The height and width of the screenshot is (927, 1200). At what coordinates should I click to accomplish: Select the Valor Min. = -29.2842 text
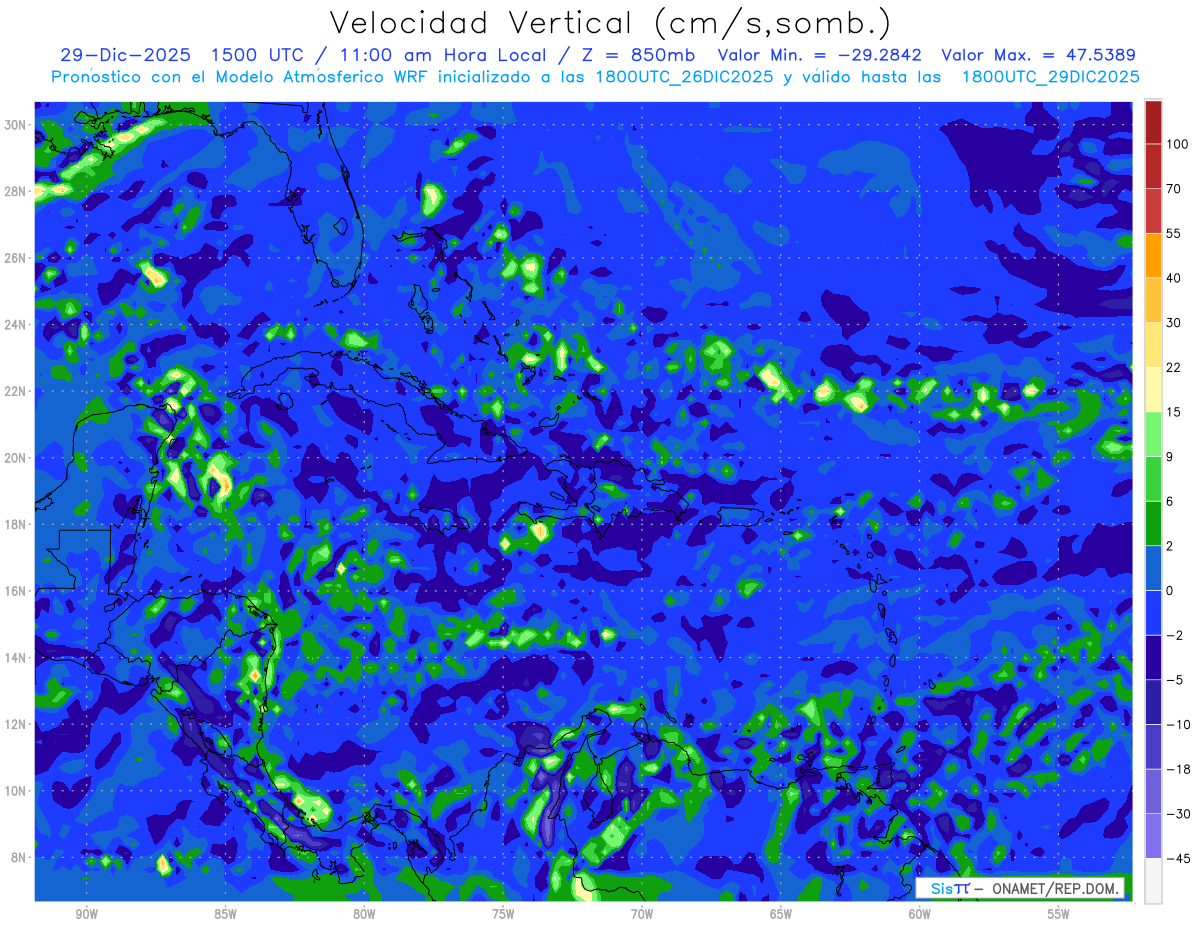(820, 54)
